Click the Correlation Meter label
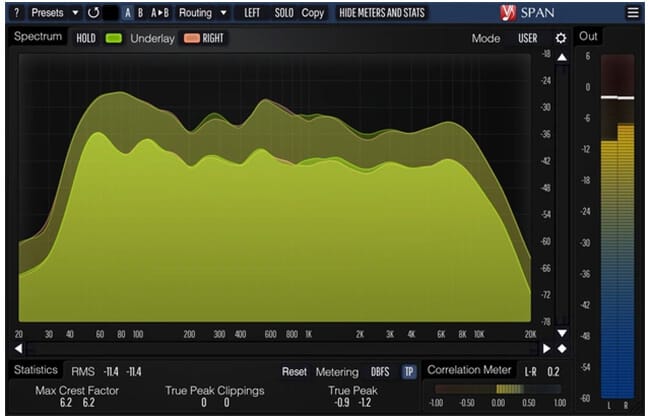Image resolution: width=650 pixels, height=418 pixels. click(x=469, y=370)
